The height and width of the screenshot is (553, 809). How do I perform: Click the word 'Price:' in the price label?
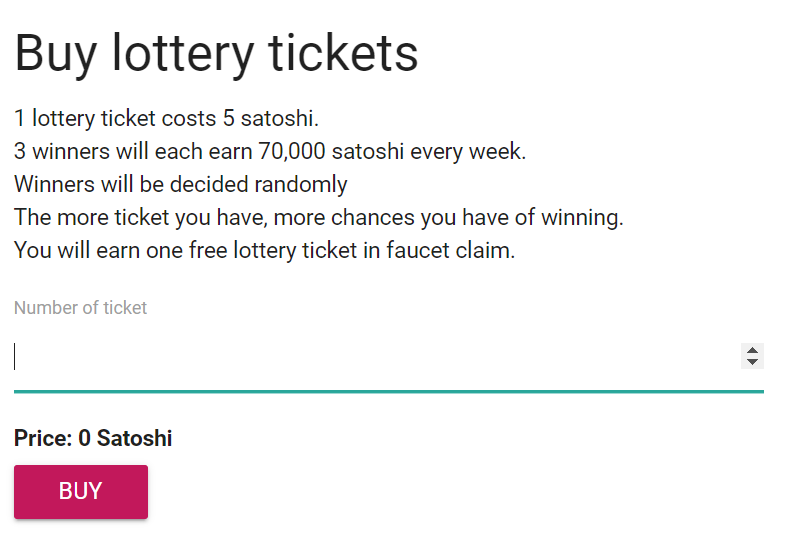tap(43, 438)
